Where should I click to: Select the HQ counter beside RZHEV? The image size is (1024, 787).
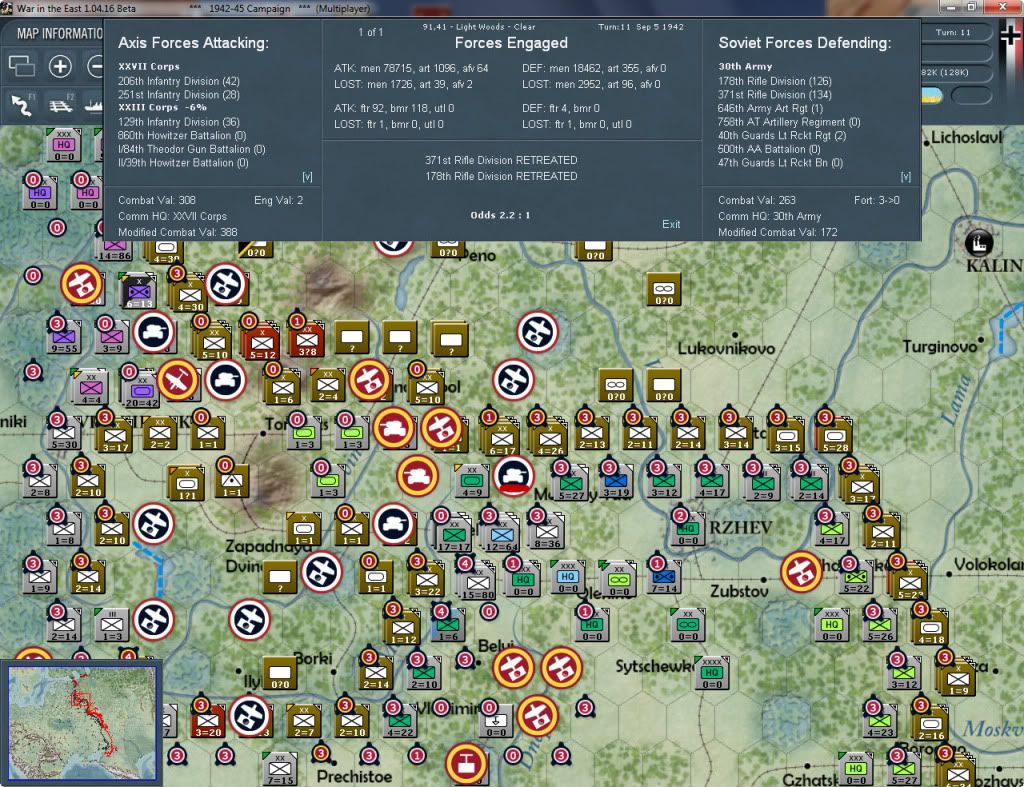tap(688, 529)
